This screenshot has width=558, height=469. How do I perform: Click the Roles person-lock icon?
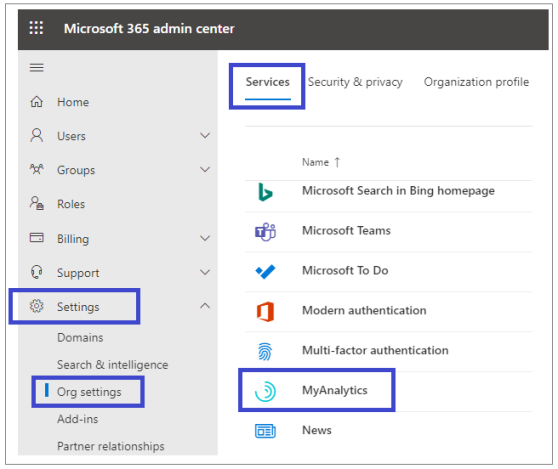tap(37, 204)
